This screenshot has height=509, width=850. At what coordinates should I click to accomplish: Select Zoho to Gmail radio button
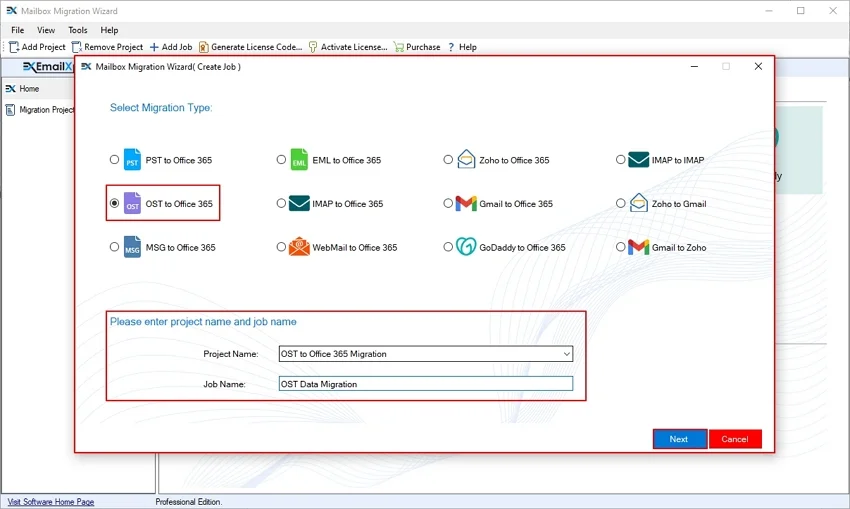620,203
